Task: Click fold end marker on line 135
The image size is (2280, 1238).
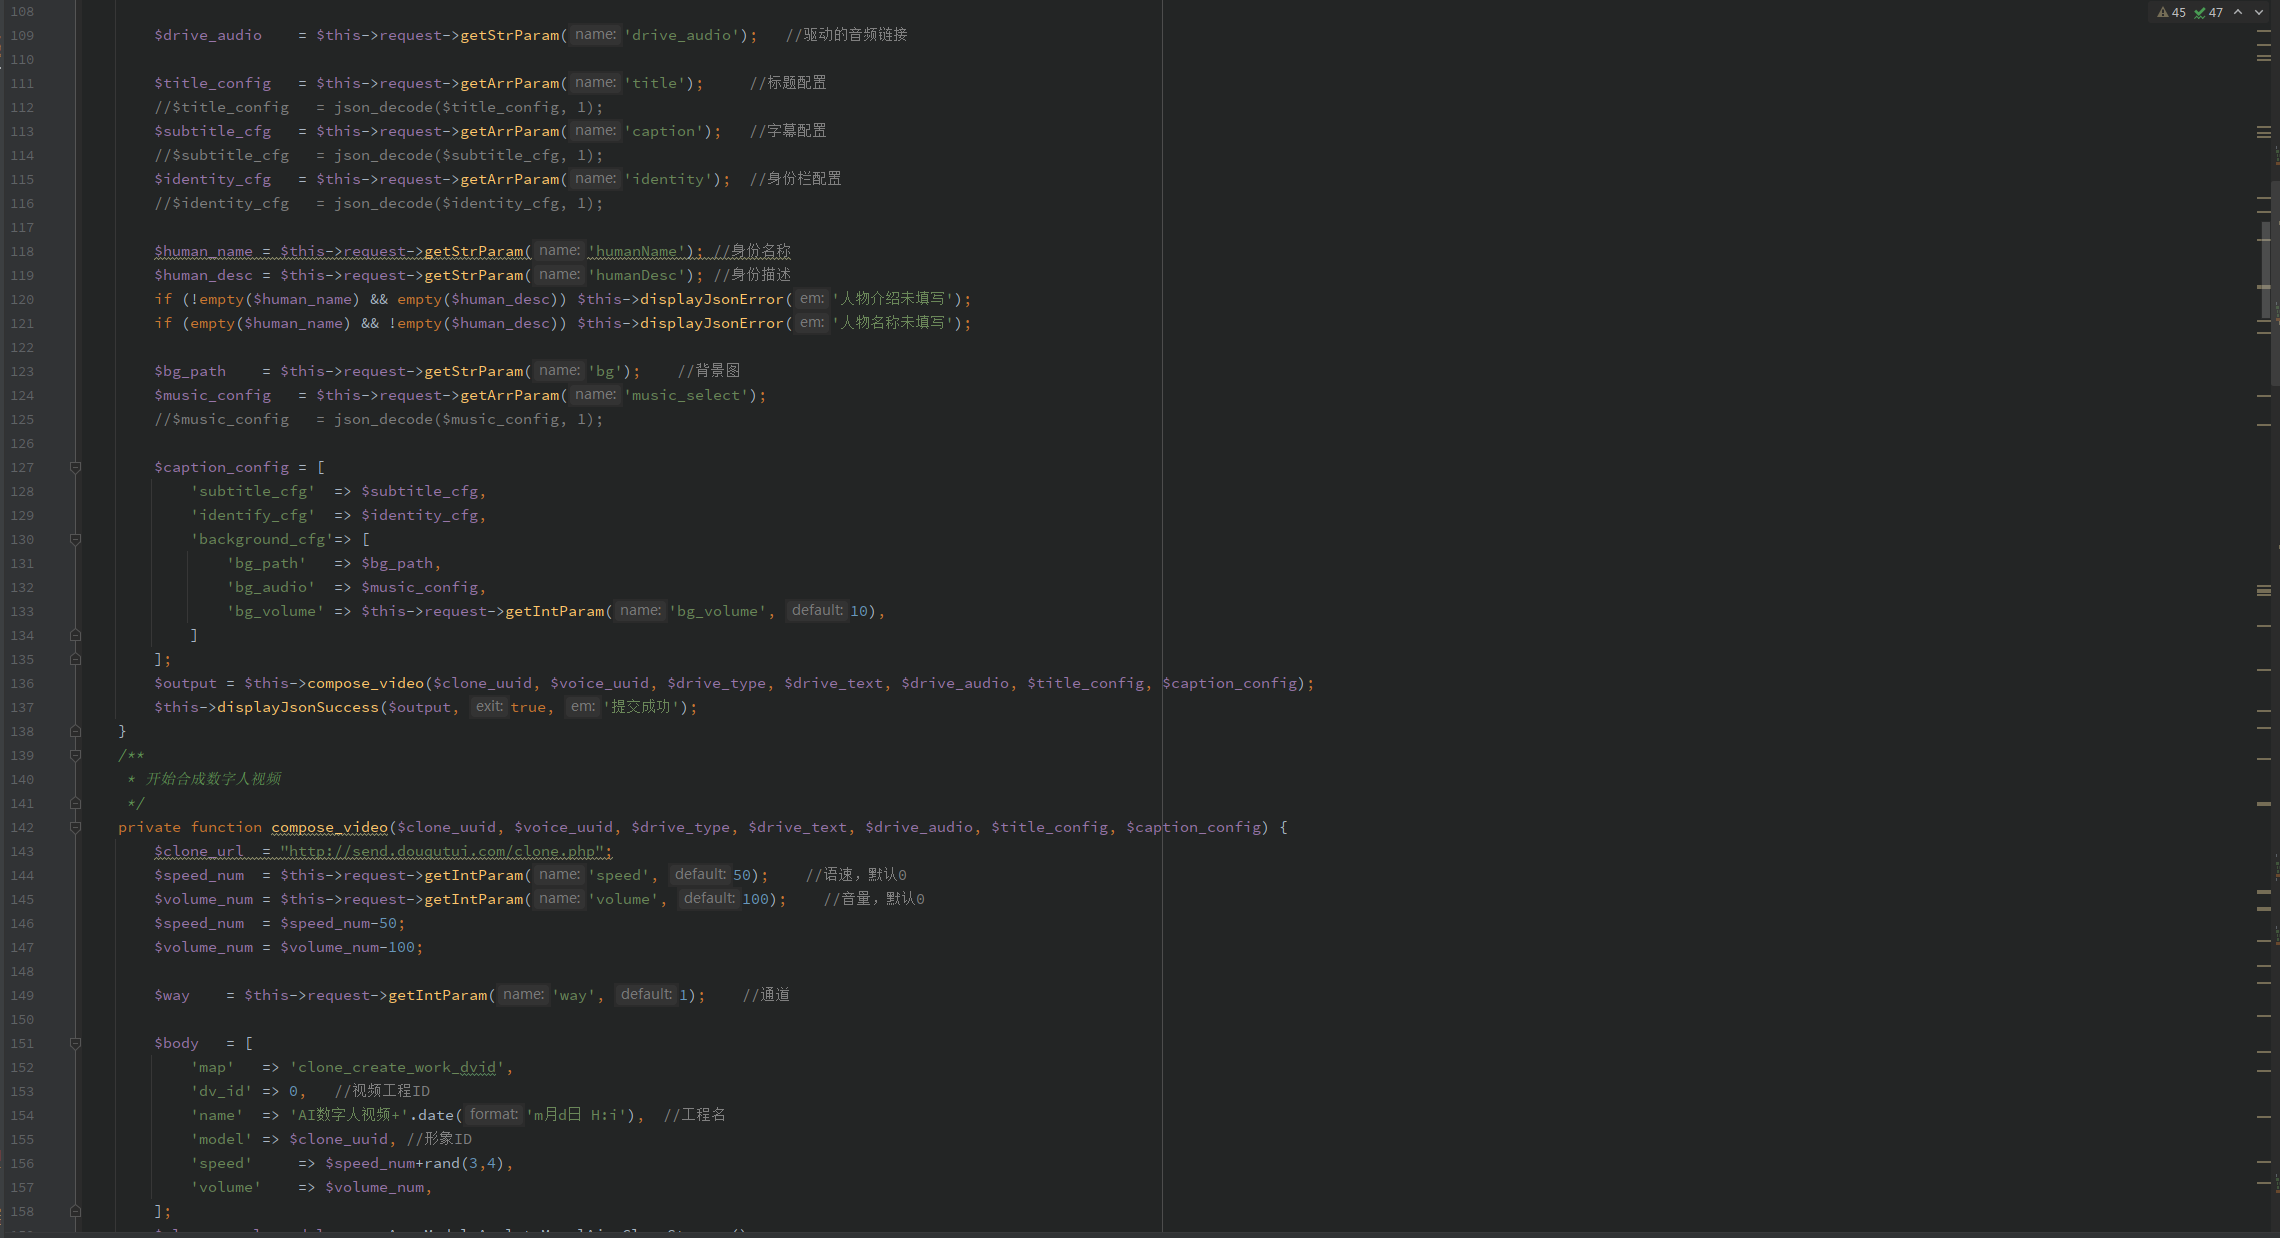Action: pyautogui.click(x=75, y=659)
